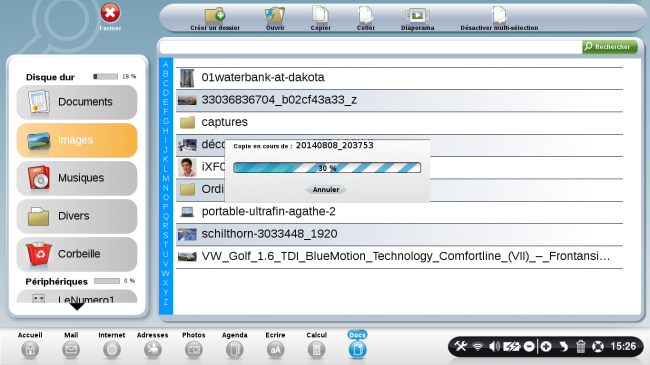Click the portable-ultrafin-agathe-2 laptop thumbnail
This screenshot has height=365, width=650.
tap(187, 212)
